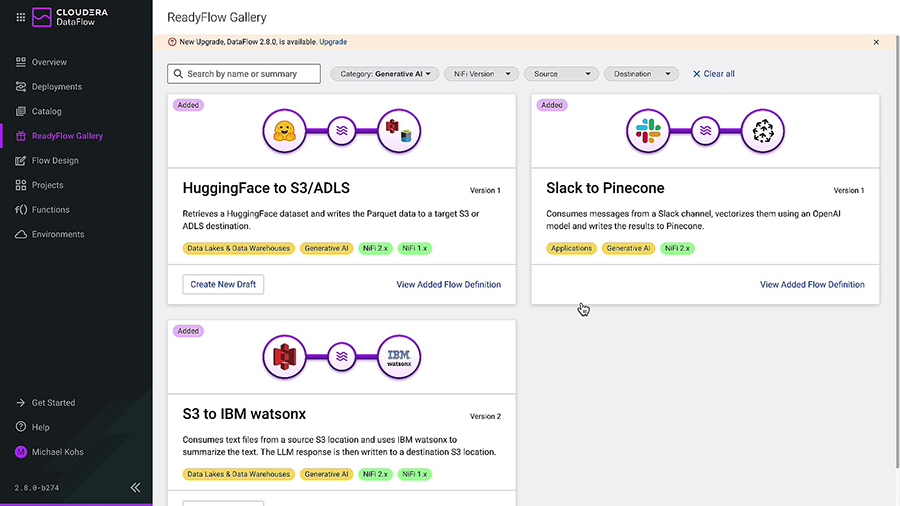Click NiFi 1.x tag on HuggingFace card
This screenshot has width=900, height=506.
click(414, 248)
